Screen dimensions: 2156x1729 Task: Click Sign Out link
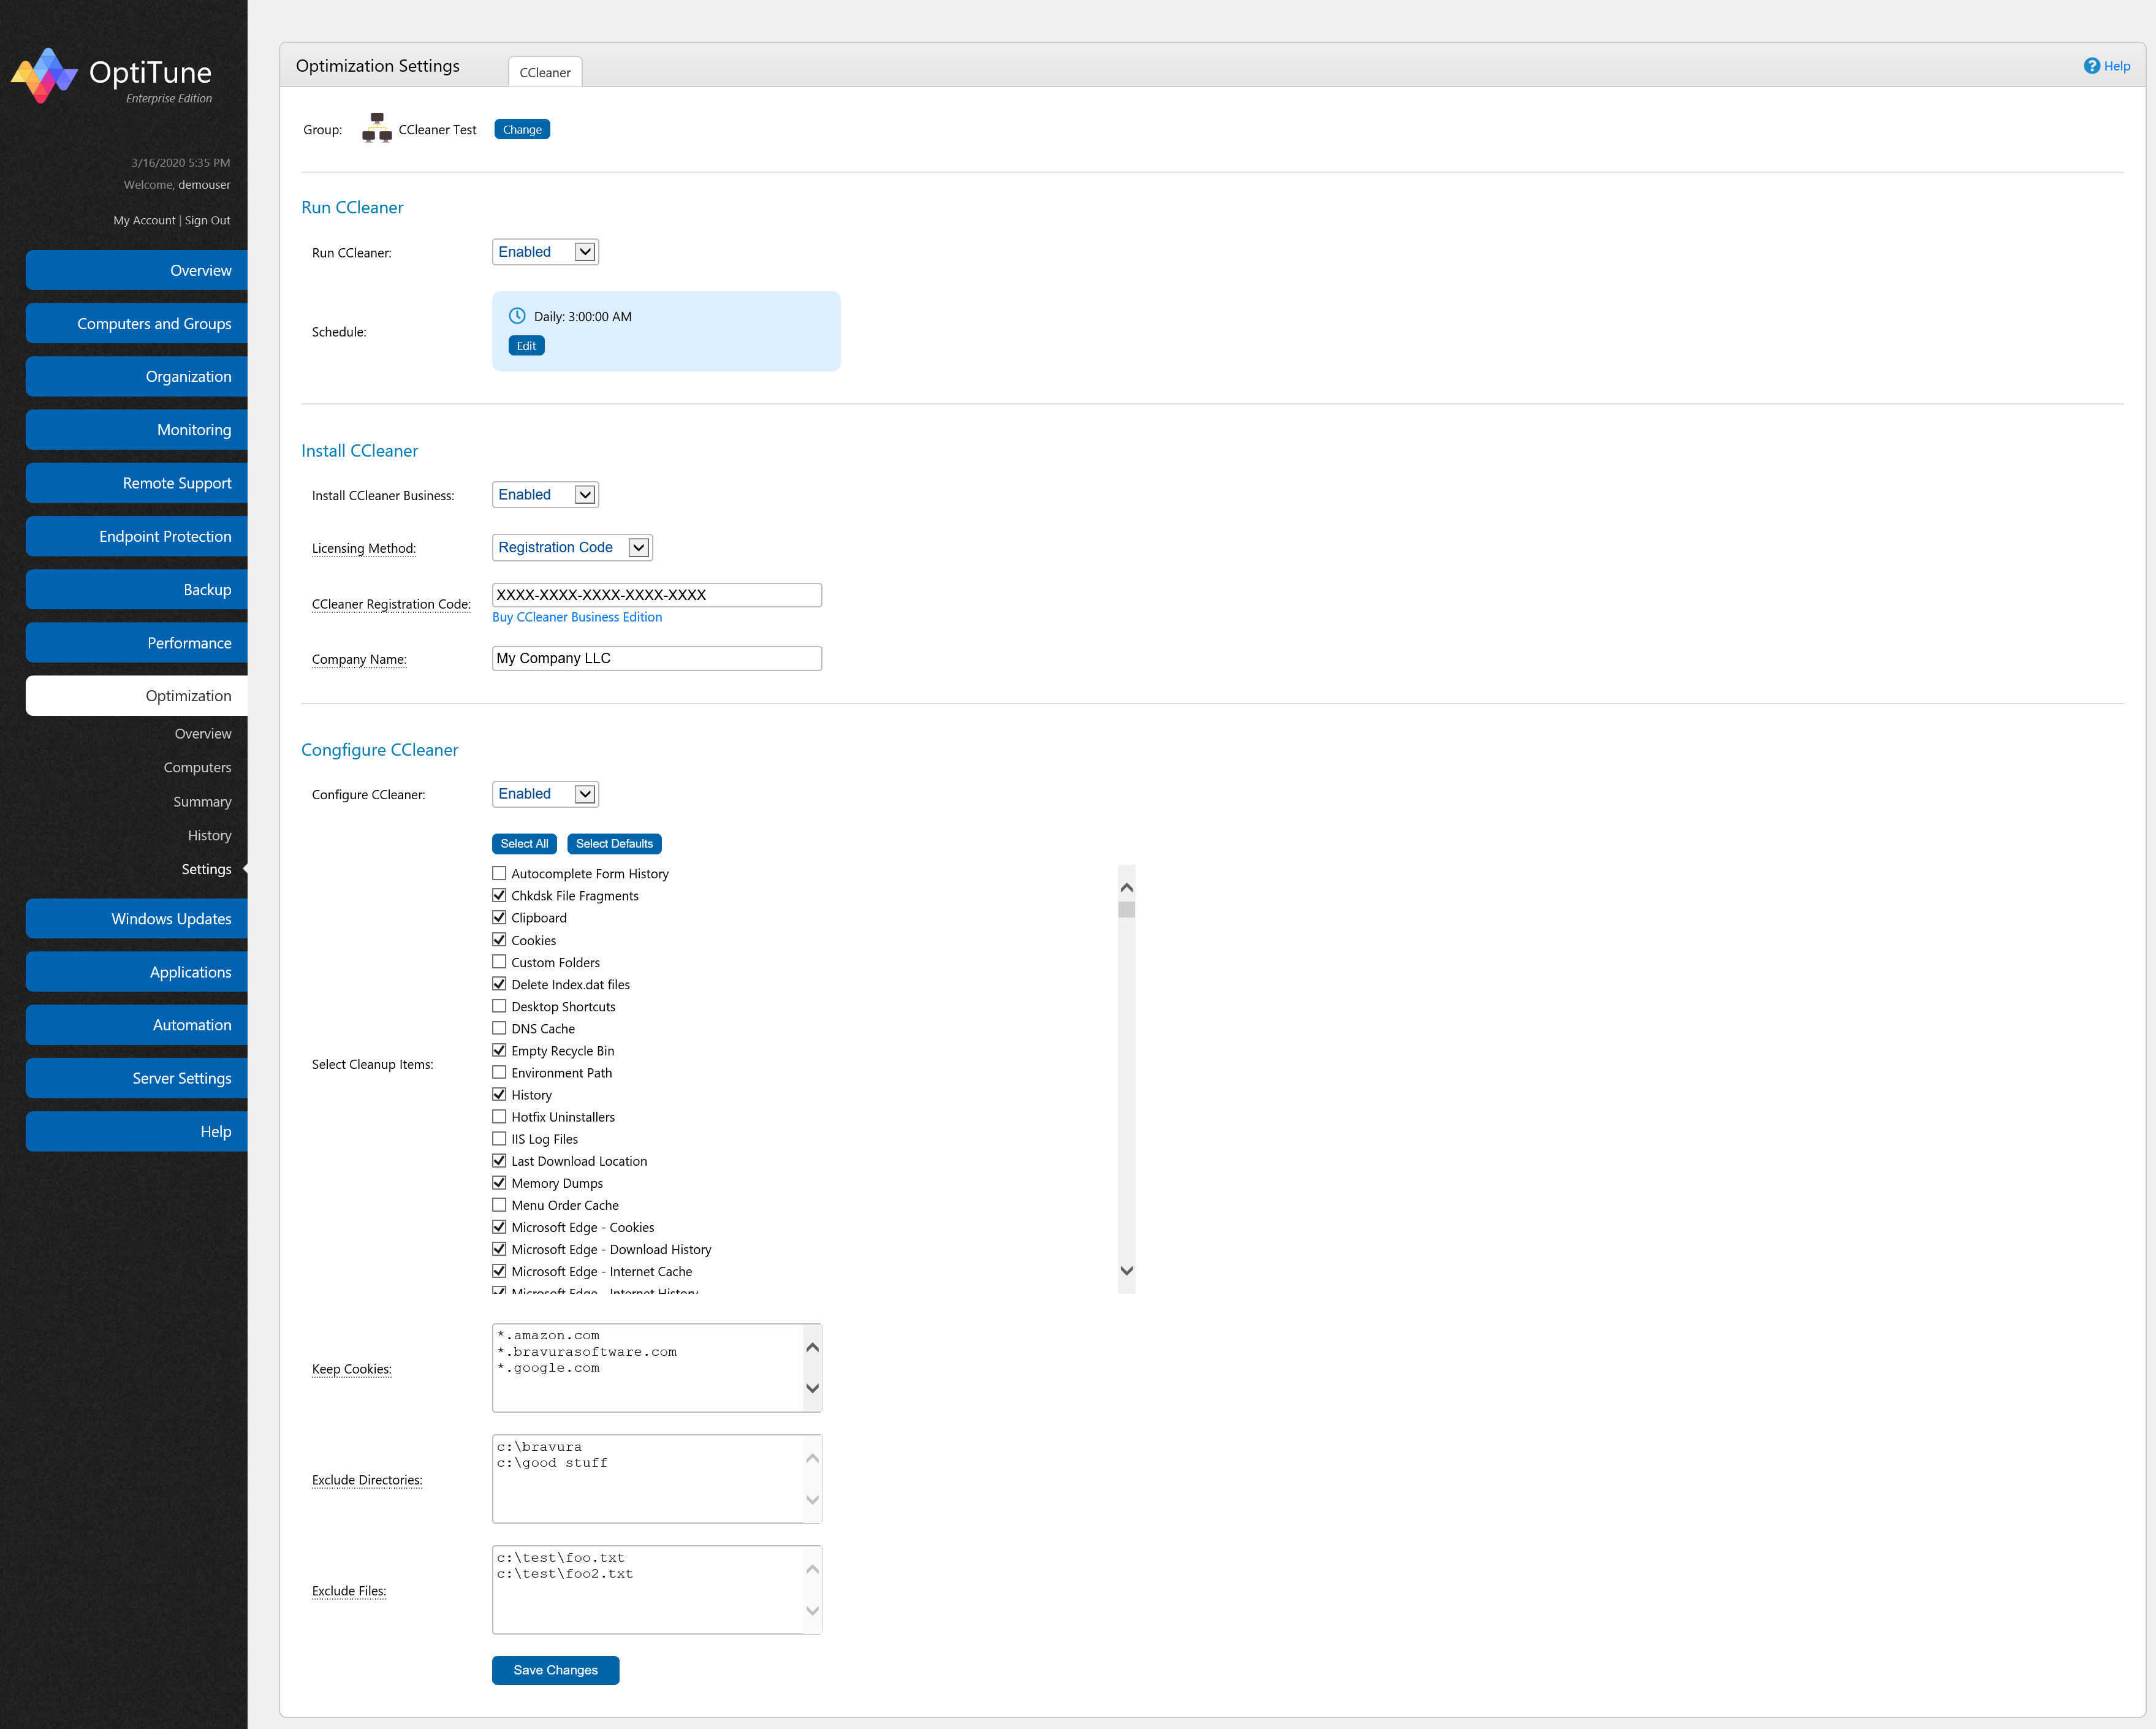click(x=207, y=220)
